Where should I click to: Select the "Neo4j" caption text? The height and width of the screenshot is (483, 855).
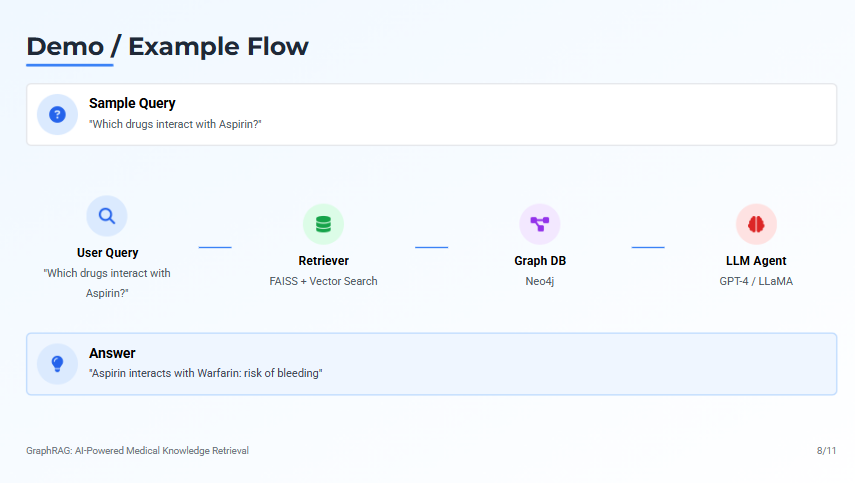540,281
